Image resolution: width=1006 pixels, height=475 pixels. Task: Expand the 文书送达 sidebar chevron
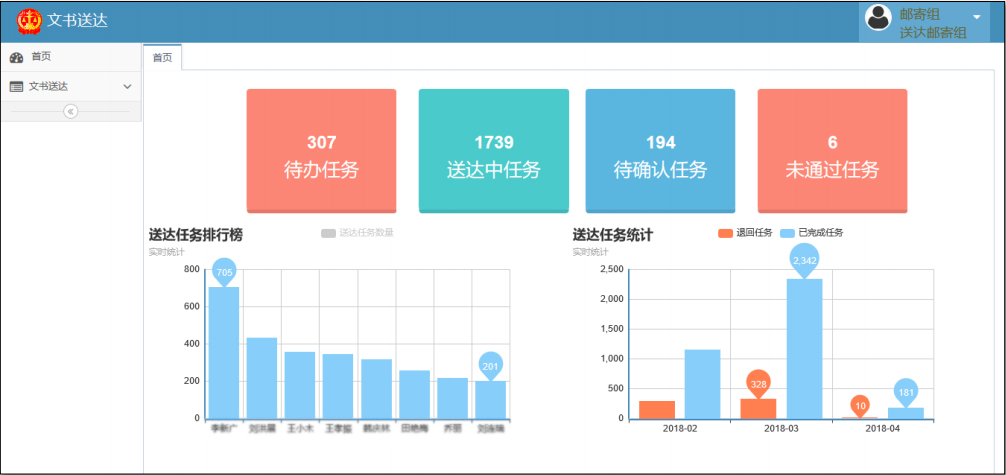127,87
